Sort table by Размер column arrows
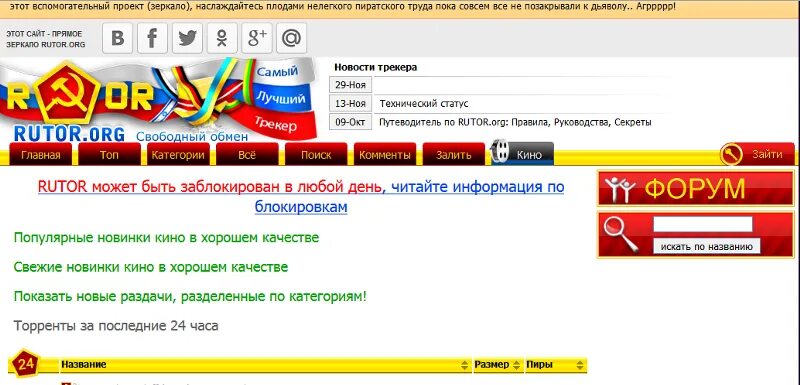Image resolution: width=800 pixels, height=385 pixels. [517, 365]
